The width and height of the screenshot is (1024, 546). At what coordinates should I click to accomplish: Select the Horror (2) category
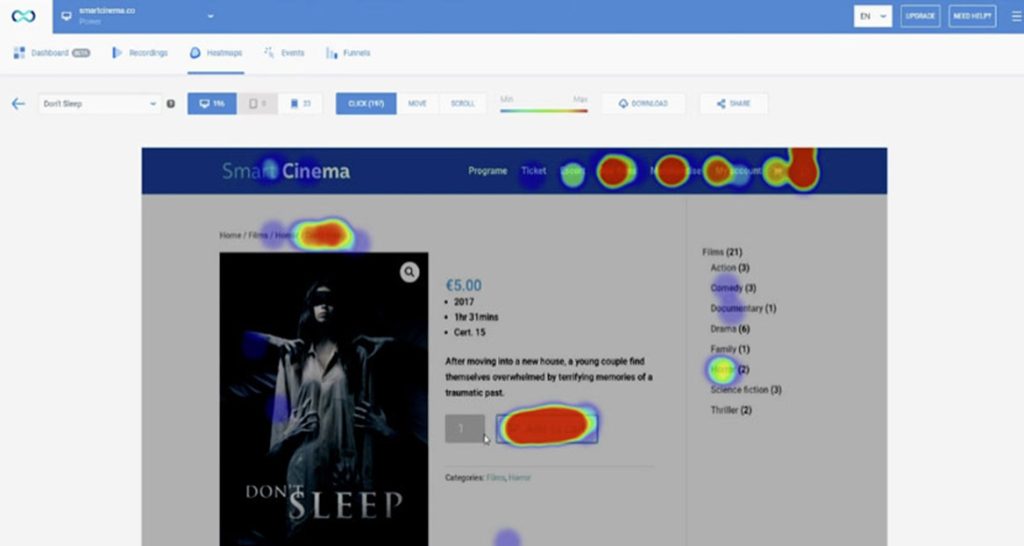729,370
